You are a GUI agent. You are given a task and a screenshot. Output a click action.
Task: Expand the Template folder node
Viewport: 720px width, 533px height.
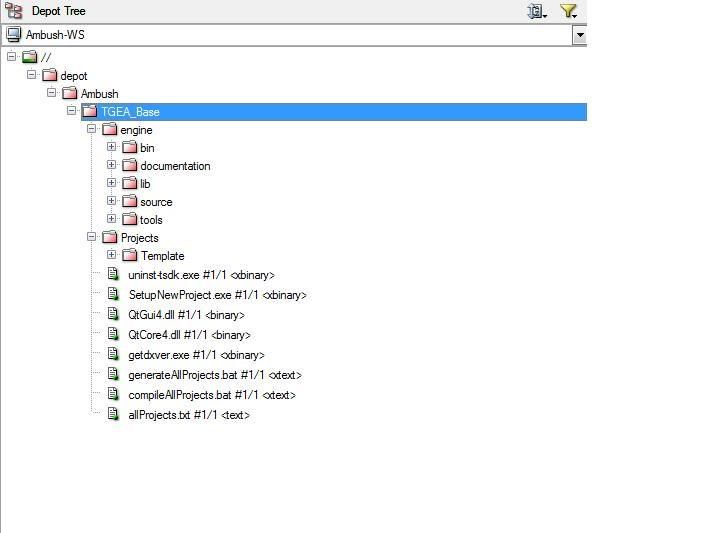tap(112, 255)
